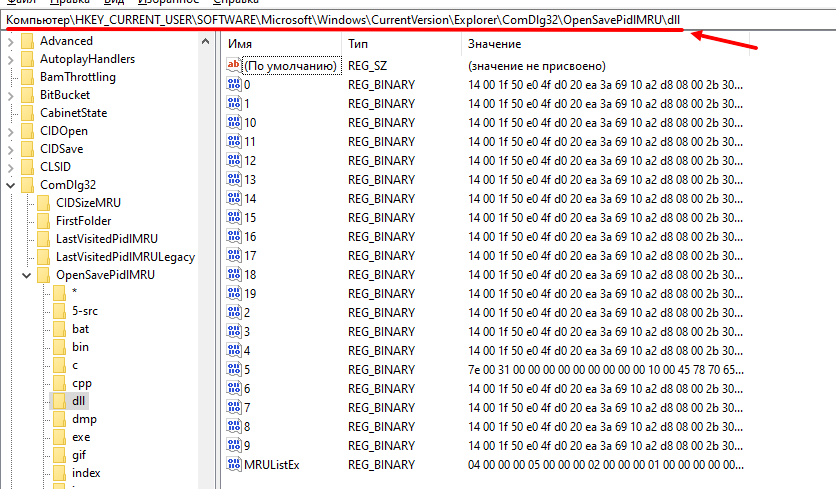Click the binary icon of value 13
This screenshot has height=489, width=836.
tap(234, 180)
